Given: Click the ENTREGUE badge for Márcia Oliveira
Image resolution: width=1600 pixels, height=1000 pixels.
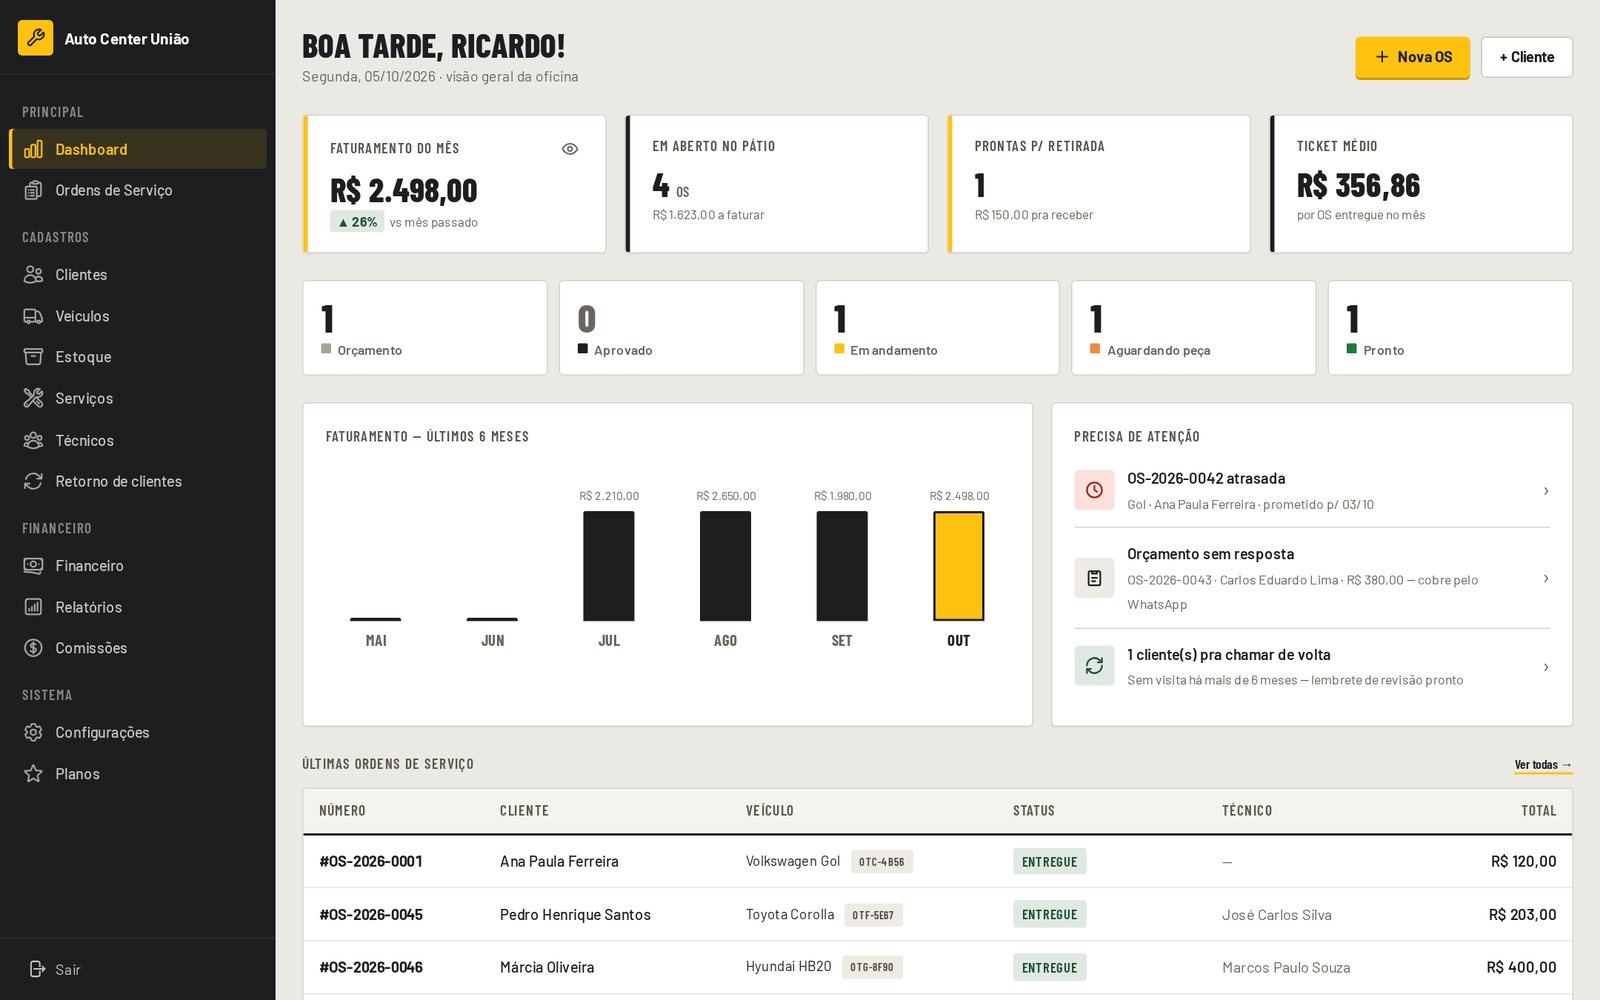Looking at the screenshot, I should 1050,967.
